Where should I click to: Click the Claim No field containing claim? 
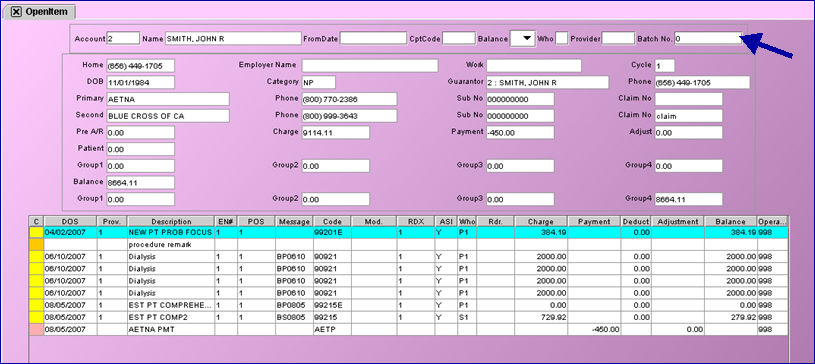click(x=689, y=115)
